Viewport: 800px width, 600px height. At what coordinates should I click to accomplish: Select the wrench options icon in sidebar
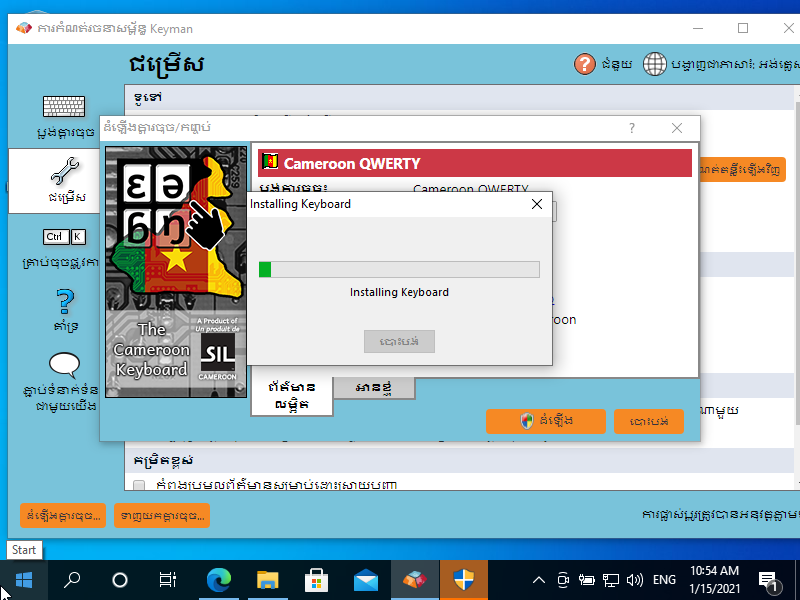(x=65, y=171)
